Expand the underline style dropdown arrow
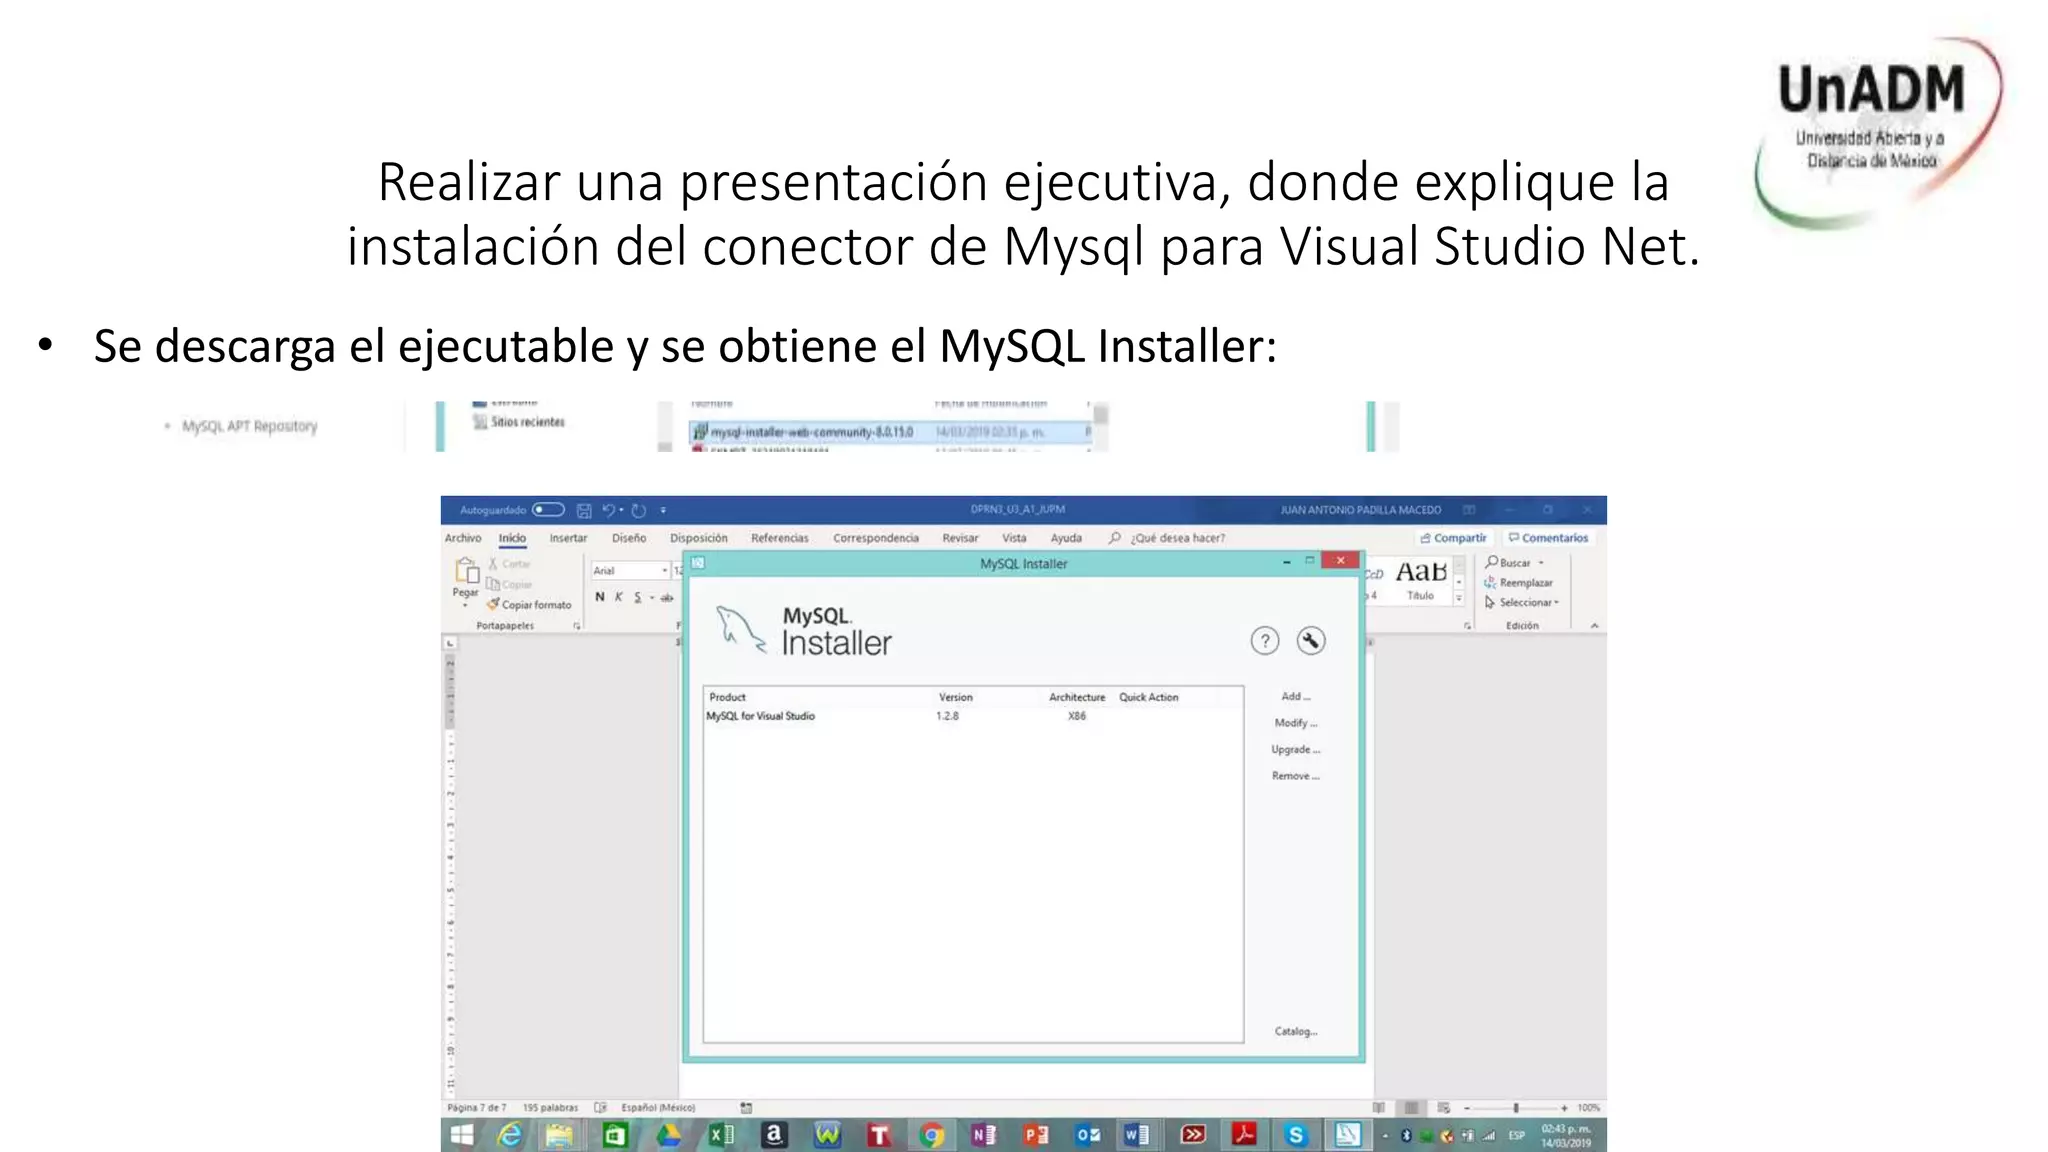Image resolution: width=2048 pixels, height=1152 pixels. pos(652,598)
